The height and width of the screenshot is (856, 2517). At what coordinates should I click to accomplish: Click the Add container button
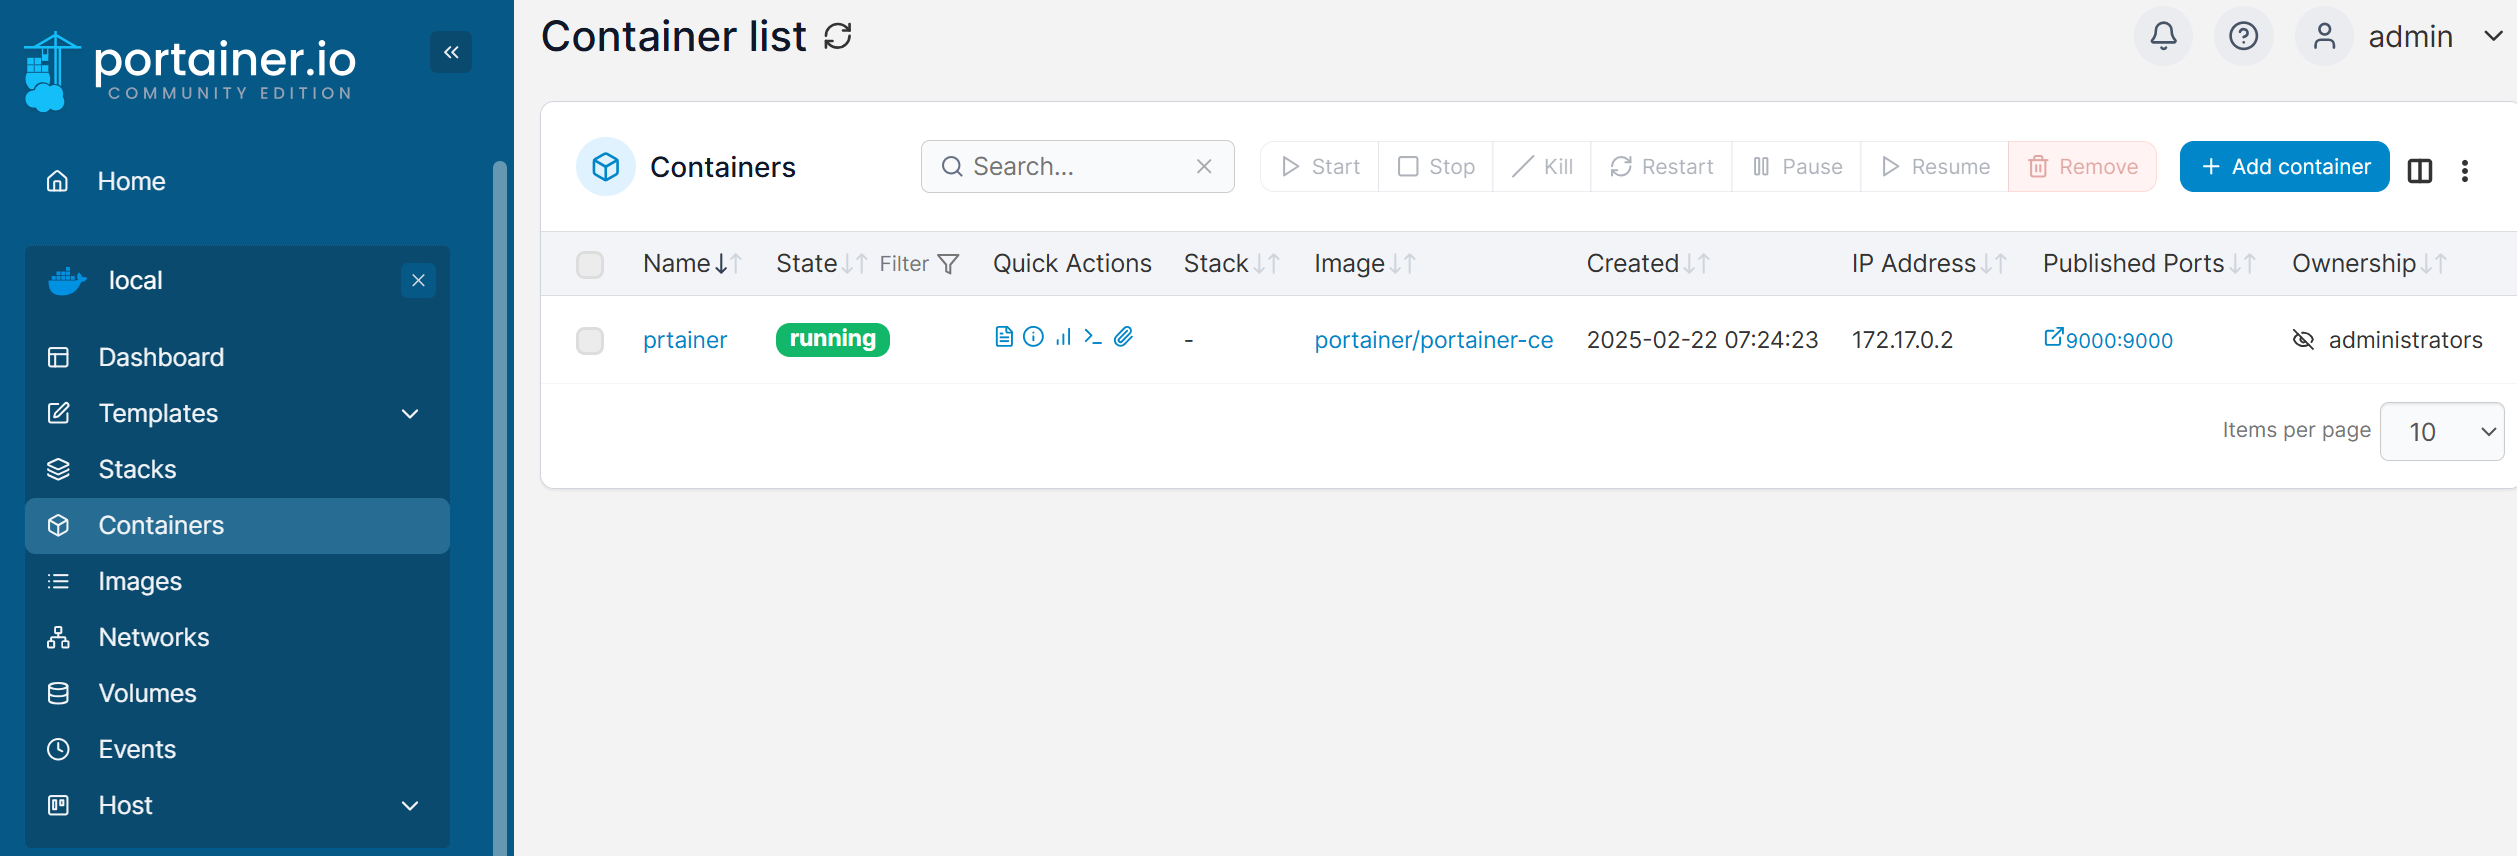point(2284,167)
